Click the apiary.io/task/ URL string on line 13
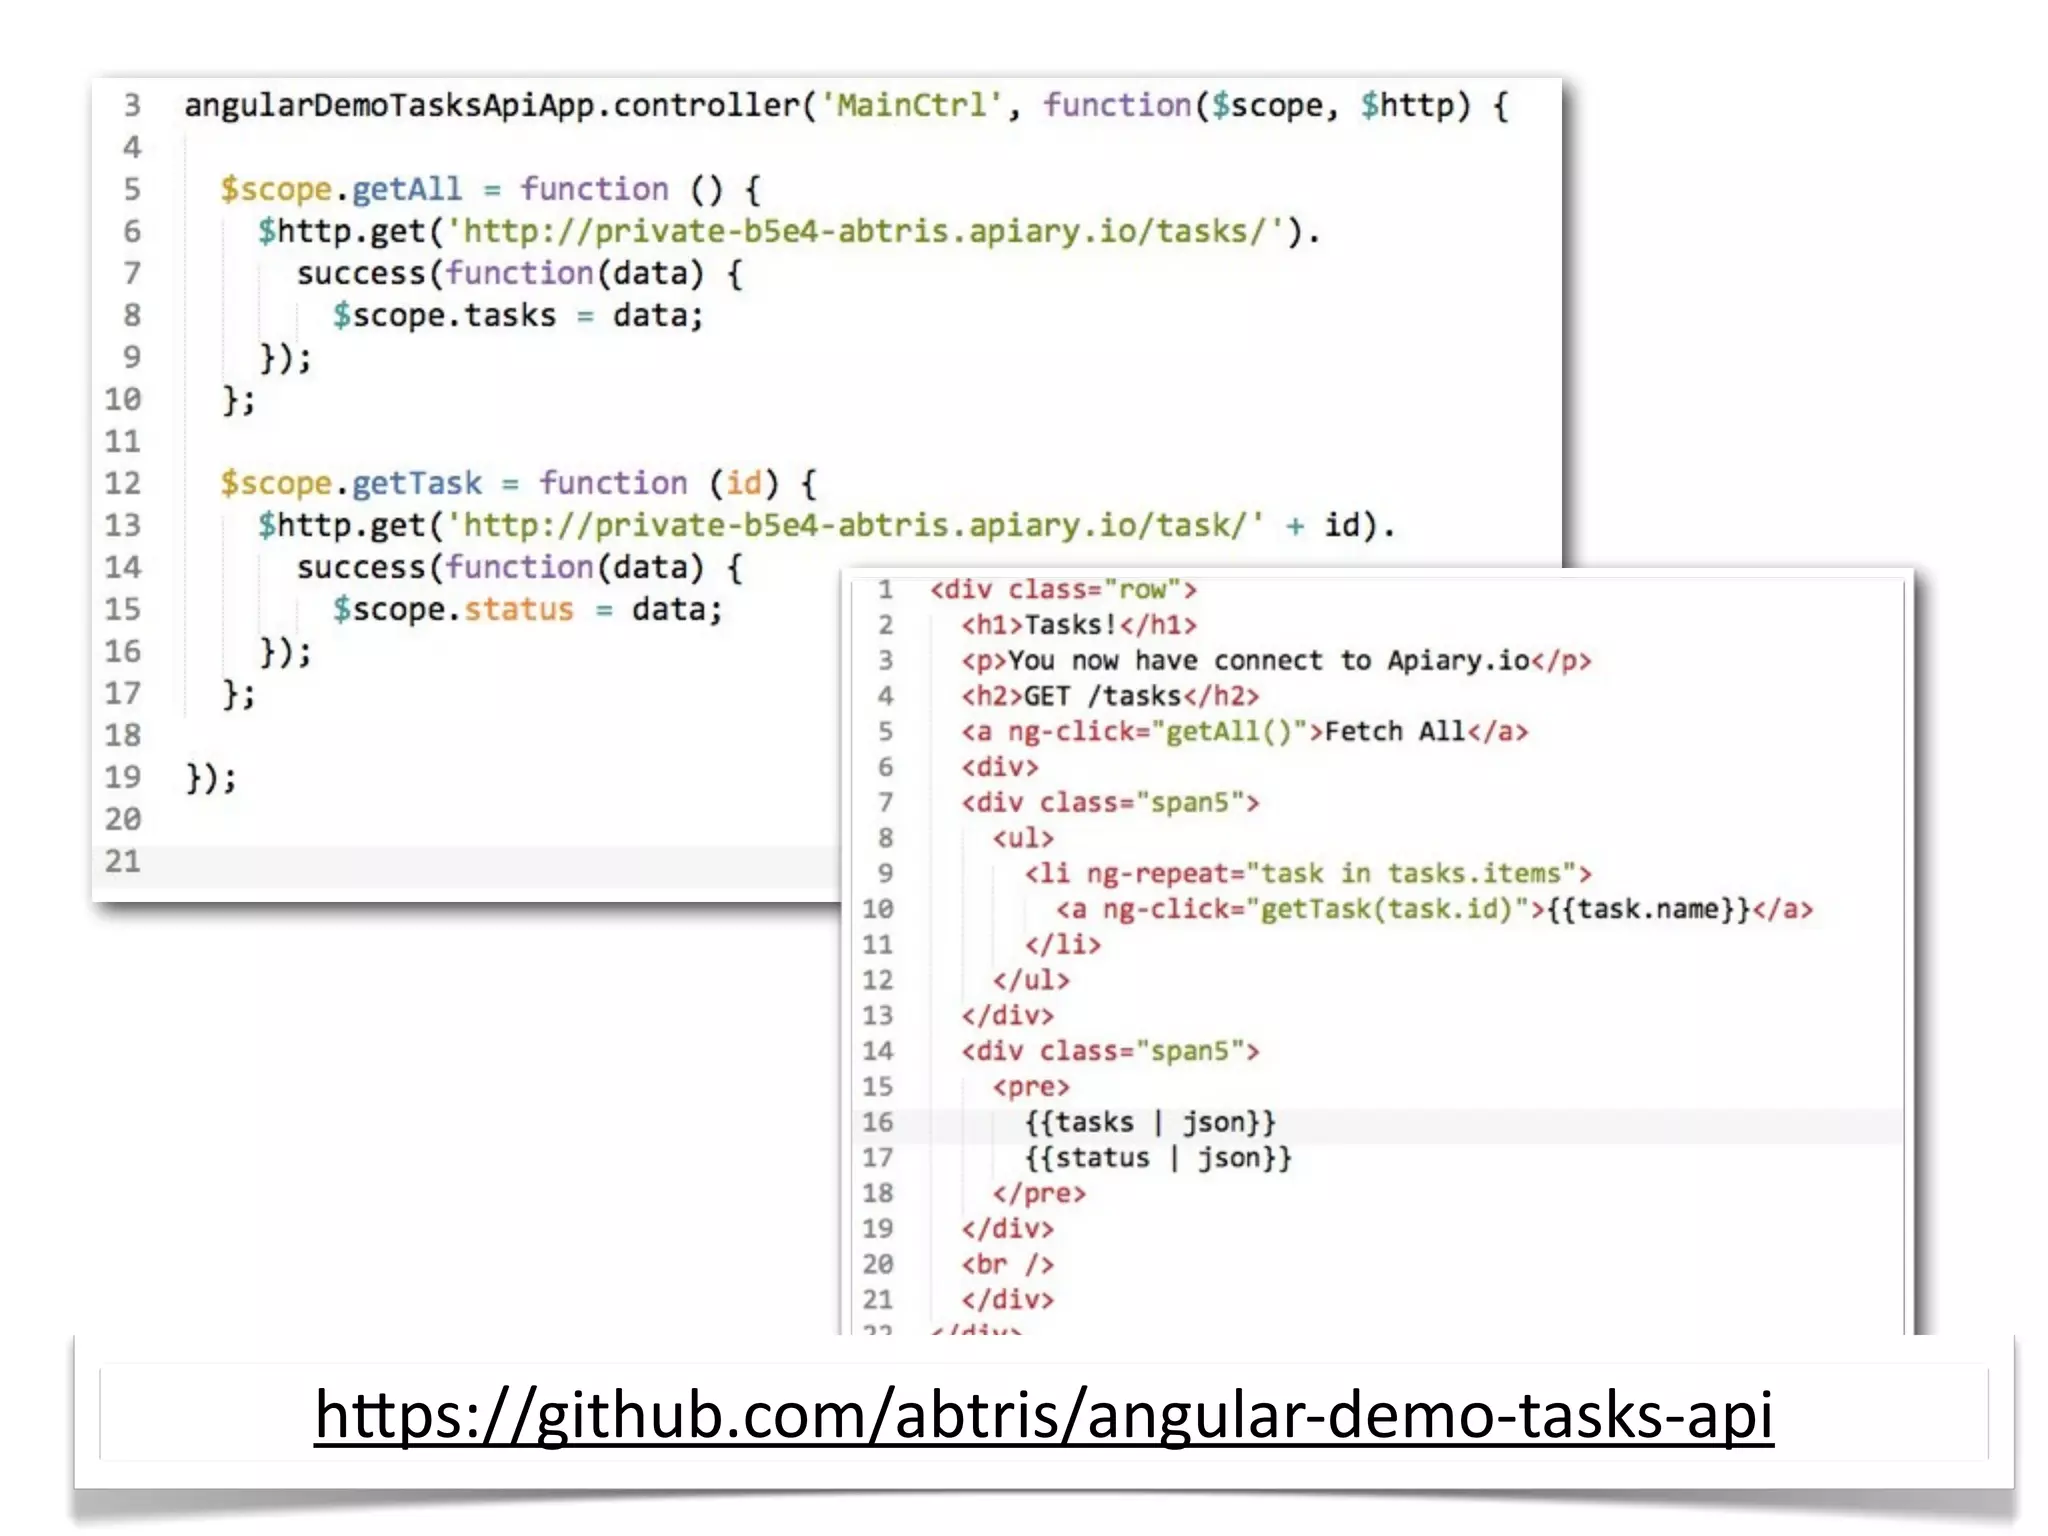Screen dimensions: 2048x1536 coord(854,525)
